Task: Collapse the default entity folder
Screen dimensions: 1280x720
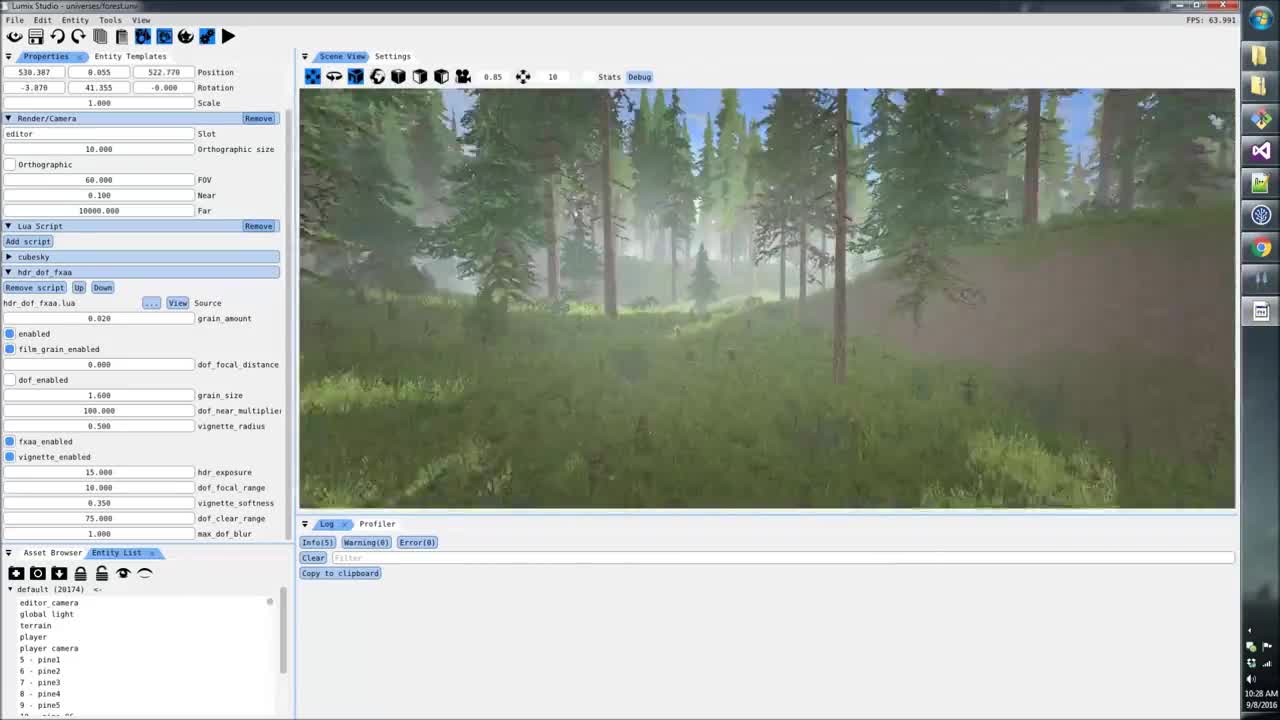Action: point(10,590)
